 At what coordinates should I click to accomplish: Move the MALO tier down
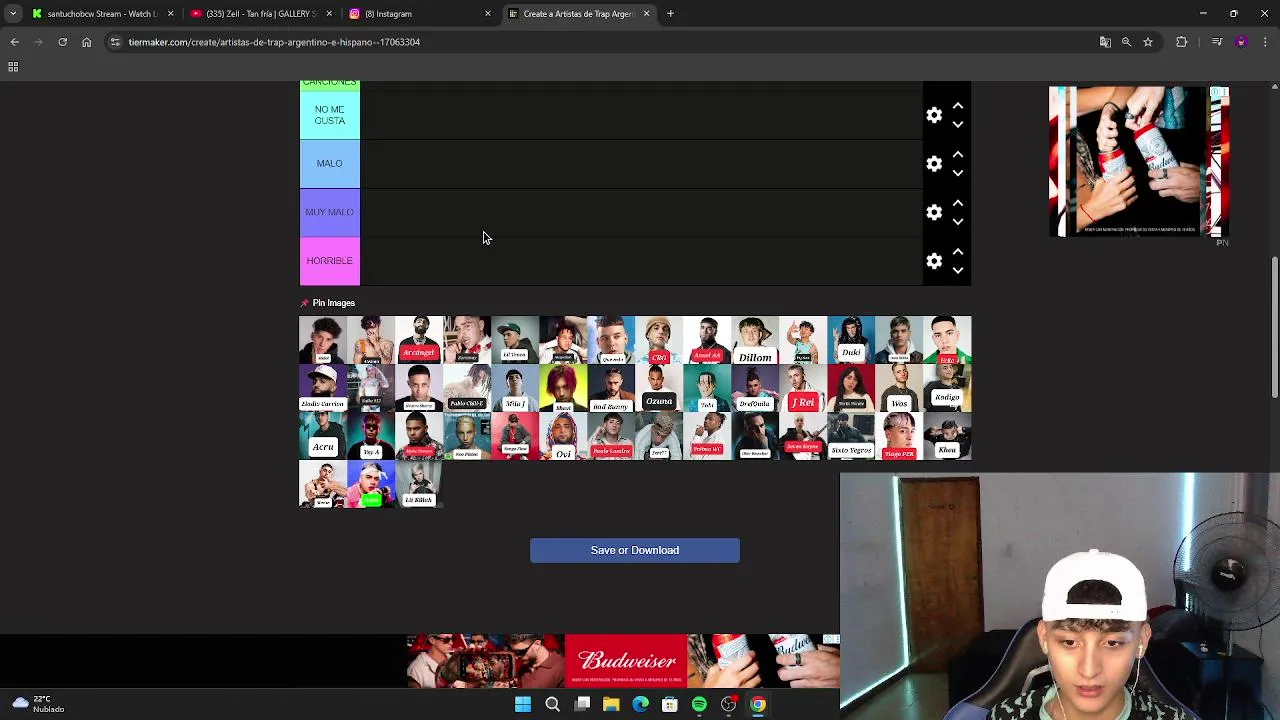point(958,174)
